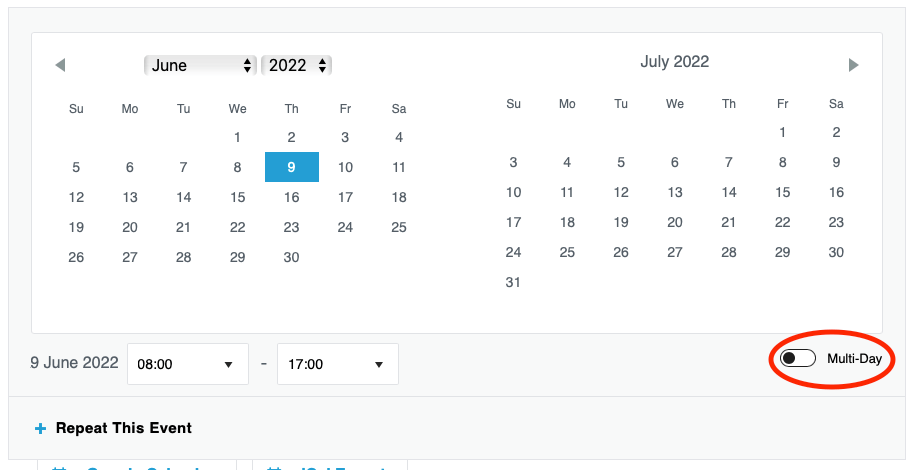Advance to next month with right arrow

point(853,65)
